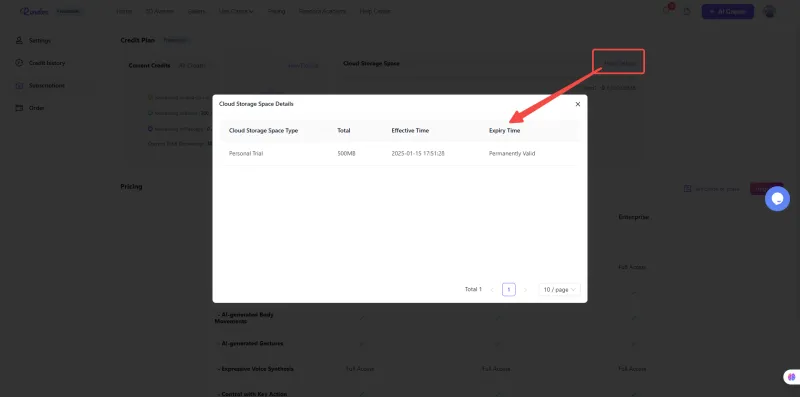Go to next page arrow in pagination
800x397 pixels.
(x=526, y=290)
